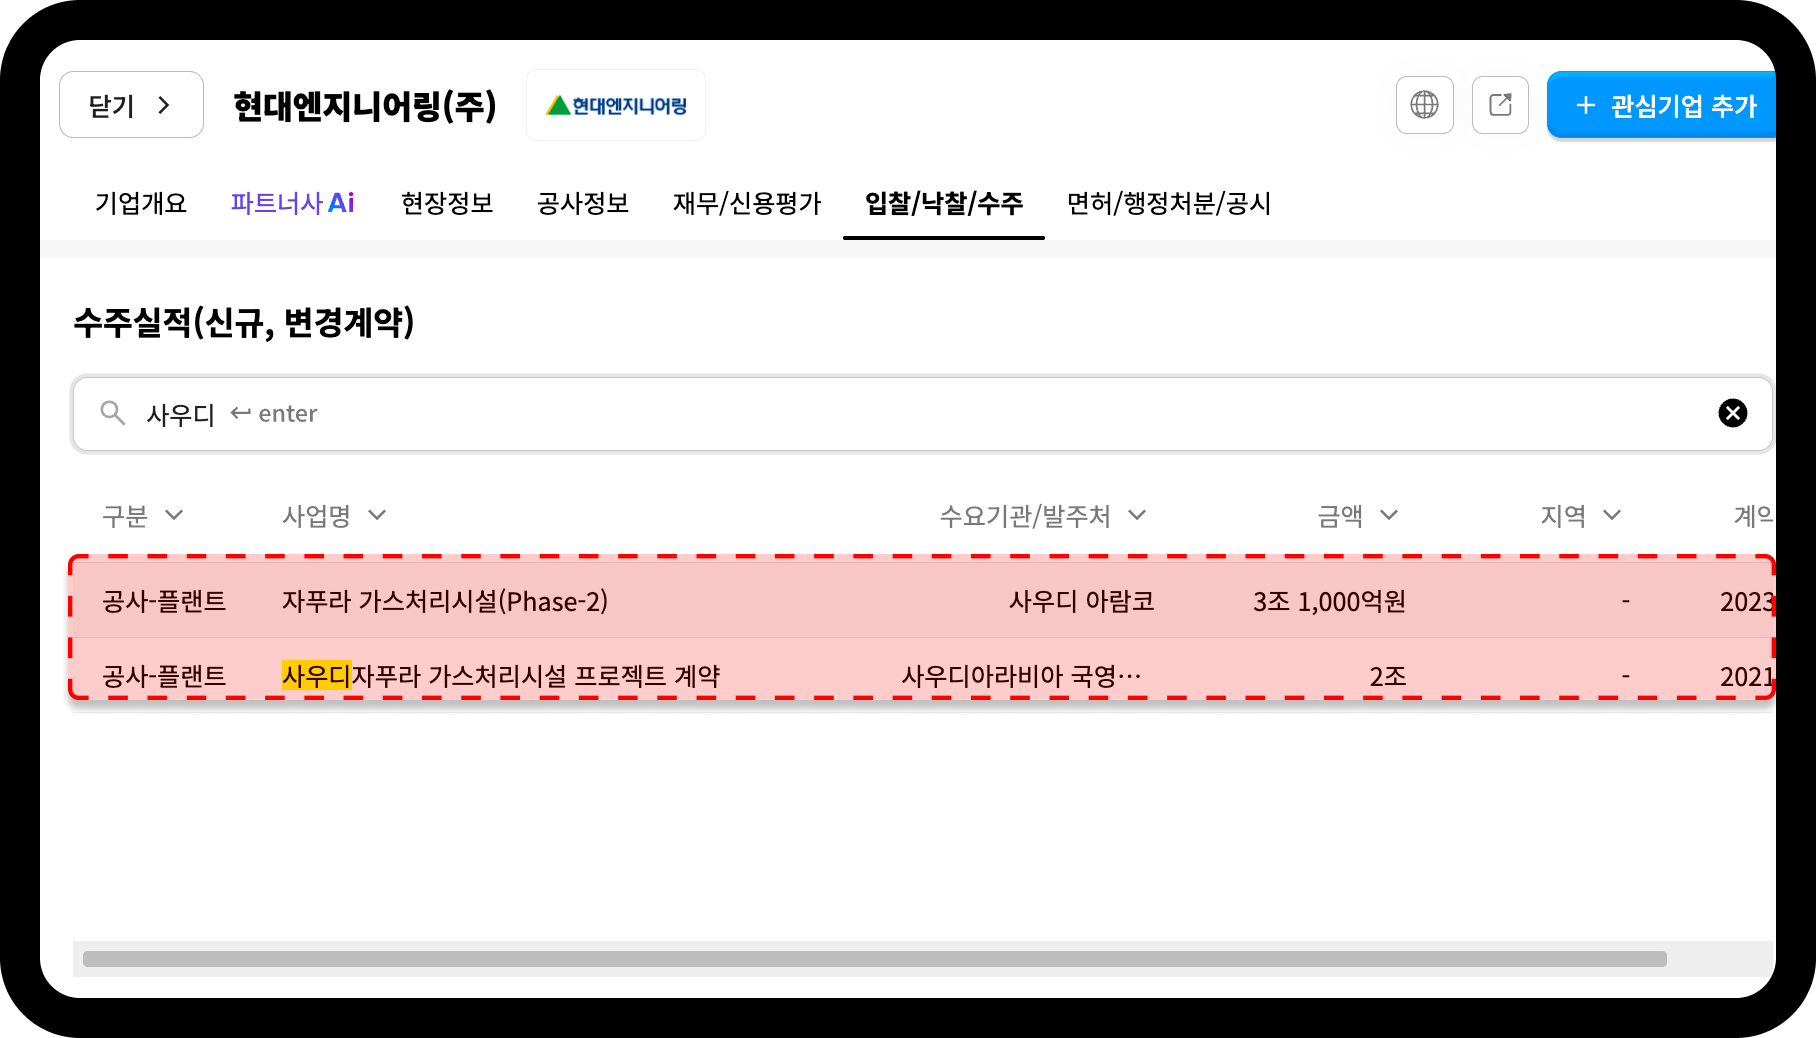Click the 사우디아라비아 국영… client cell
Screen dimensions: 1816x1038
(1021, 676)
